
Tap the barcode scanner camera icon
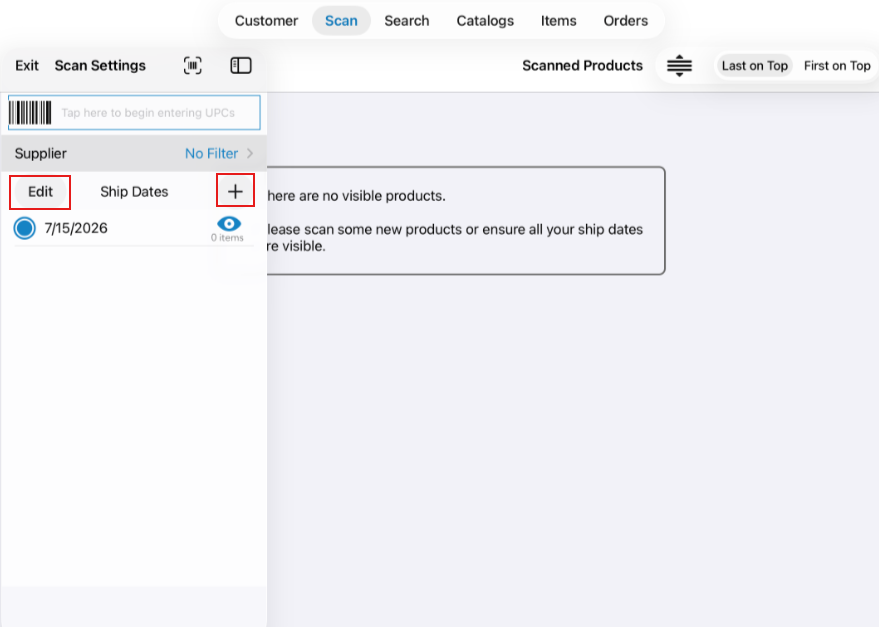(193, 66)
